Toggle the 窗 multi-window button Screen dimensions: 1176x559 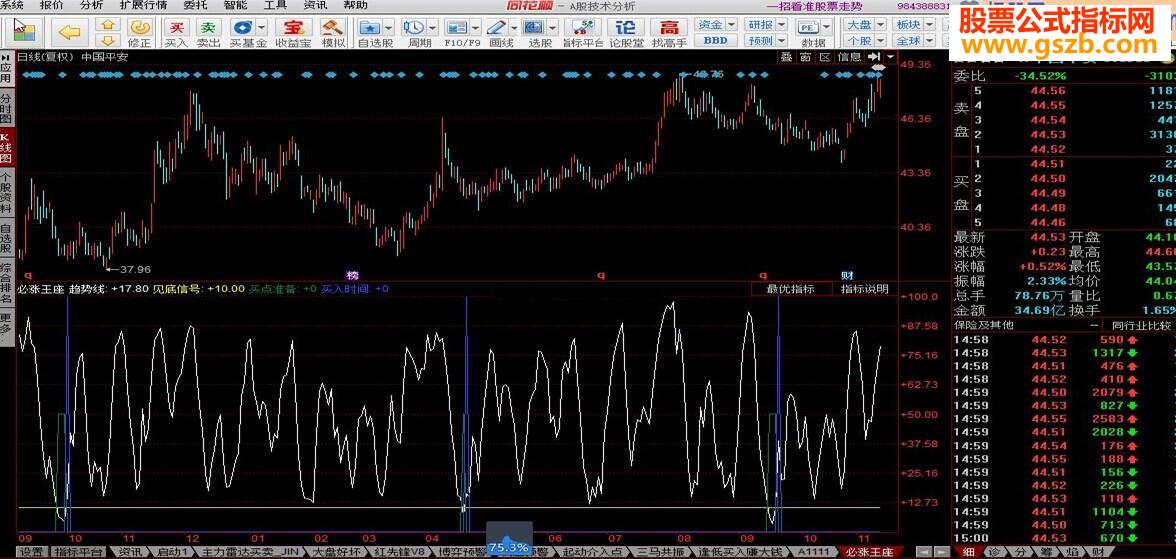click(806, 56)
